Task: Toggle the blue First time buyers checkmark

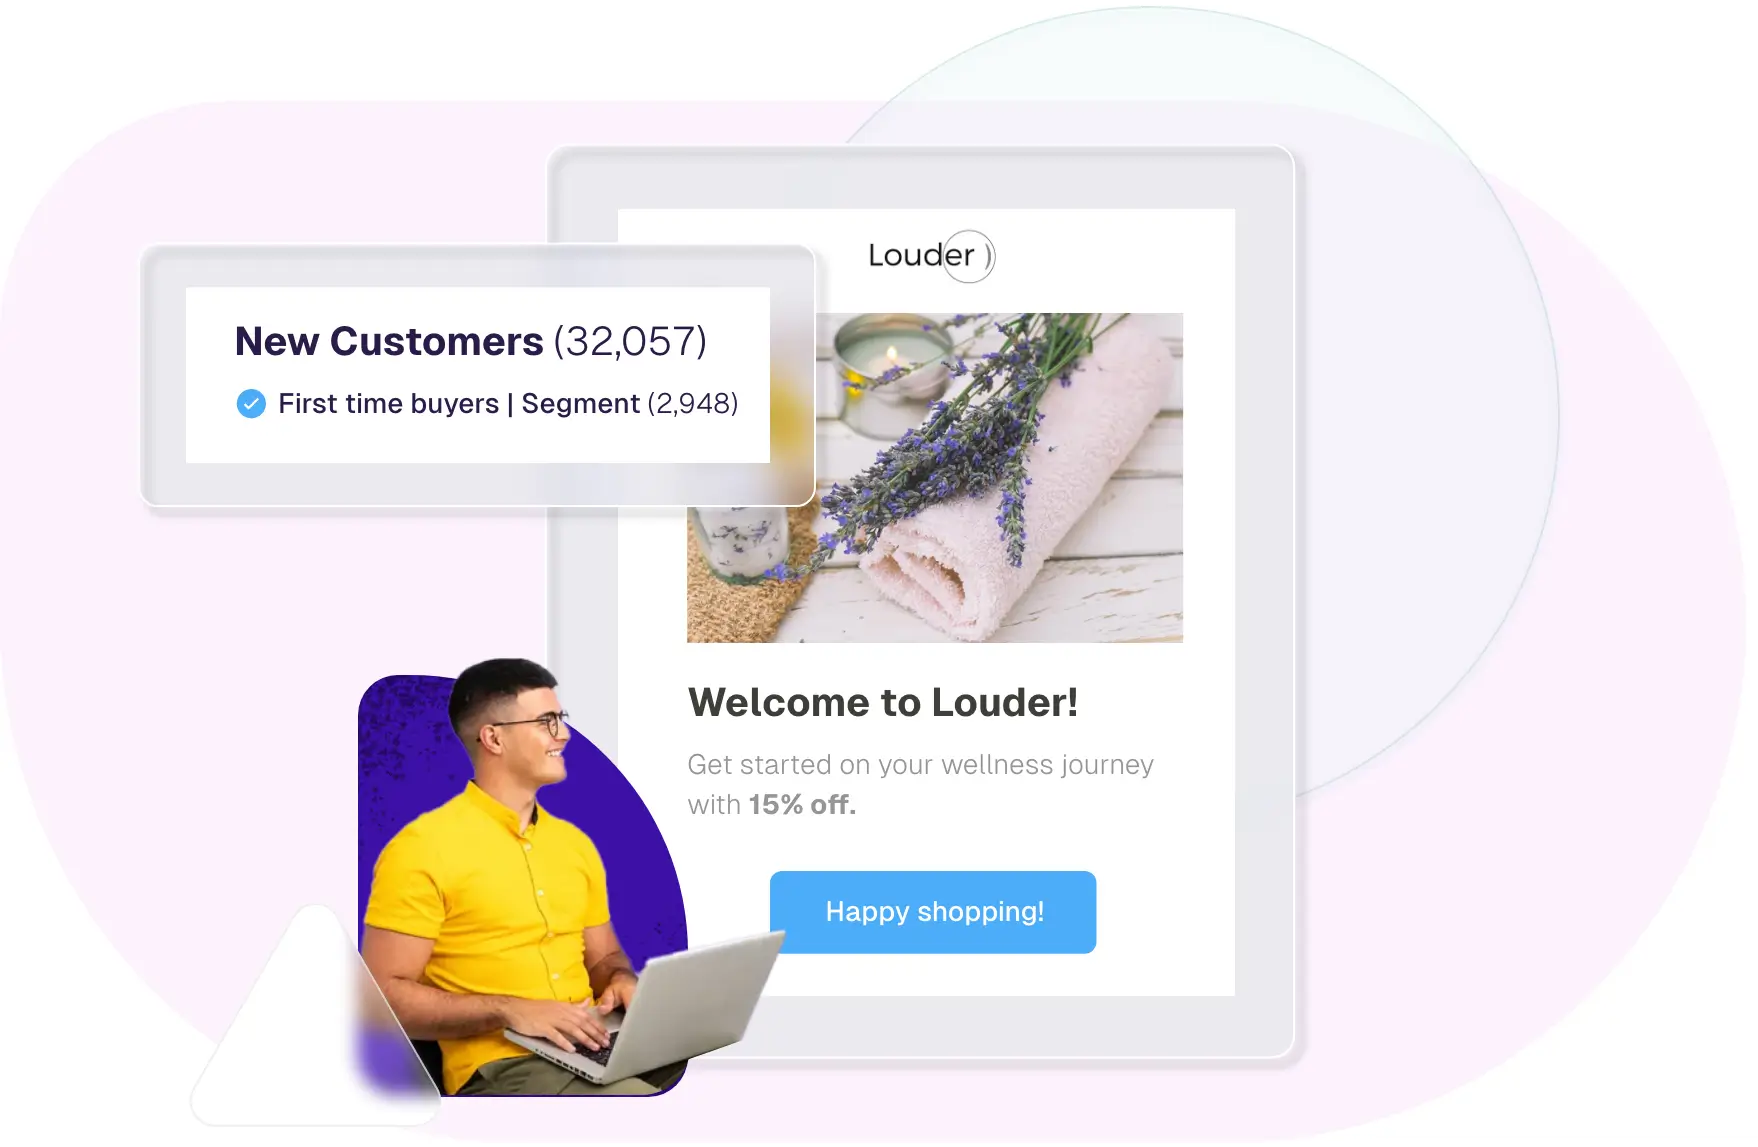Action: 251,404
